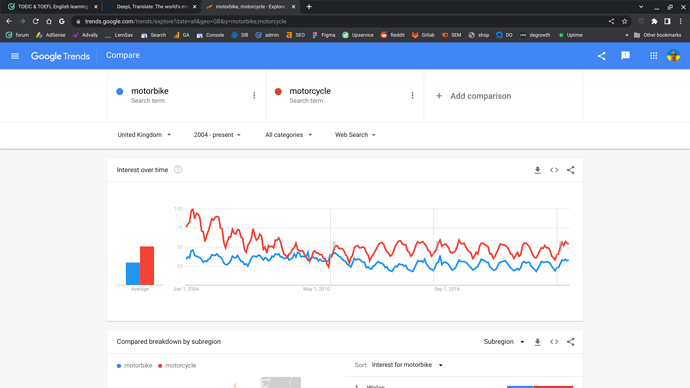Switch to the DeepL Translate tab
The height and width of the screenshot is (388, 690).
[152, 7]
